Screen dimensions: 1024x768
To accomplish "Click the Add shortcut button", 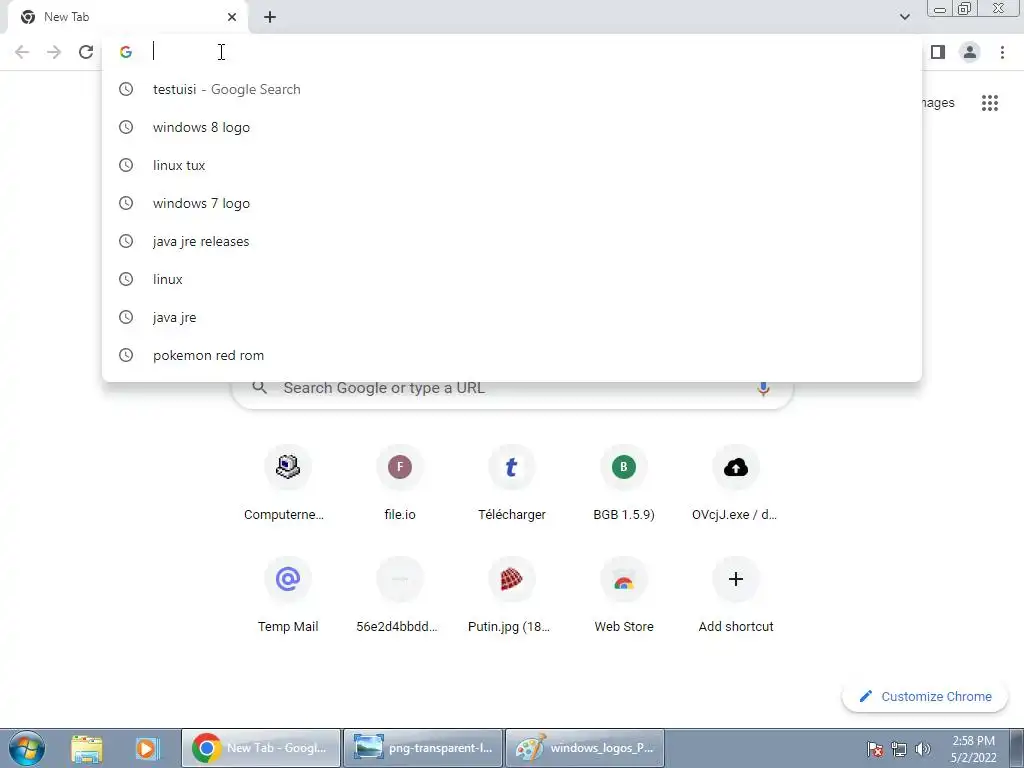I will [735, 596].
